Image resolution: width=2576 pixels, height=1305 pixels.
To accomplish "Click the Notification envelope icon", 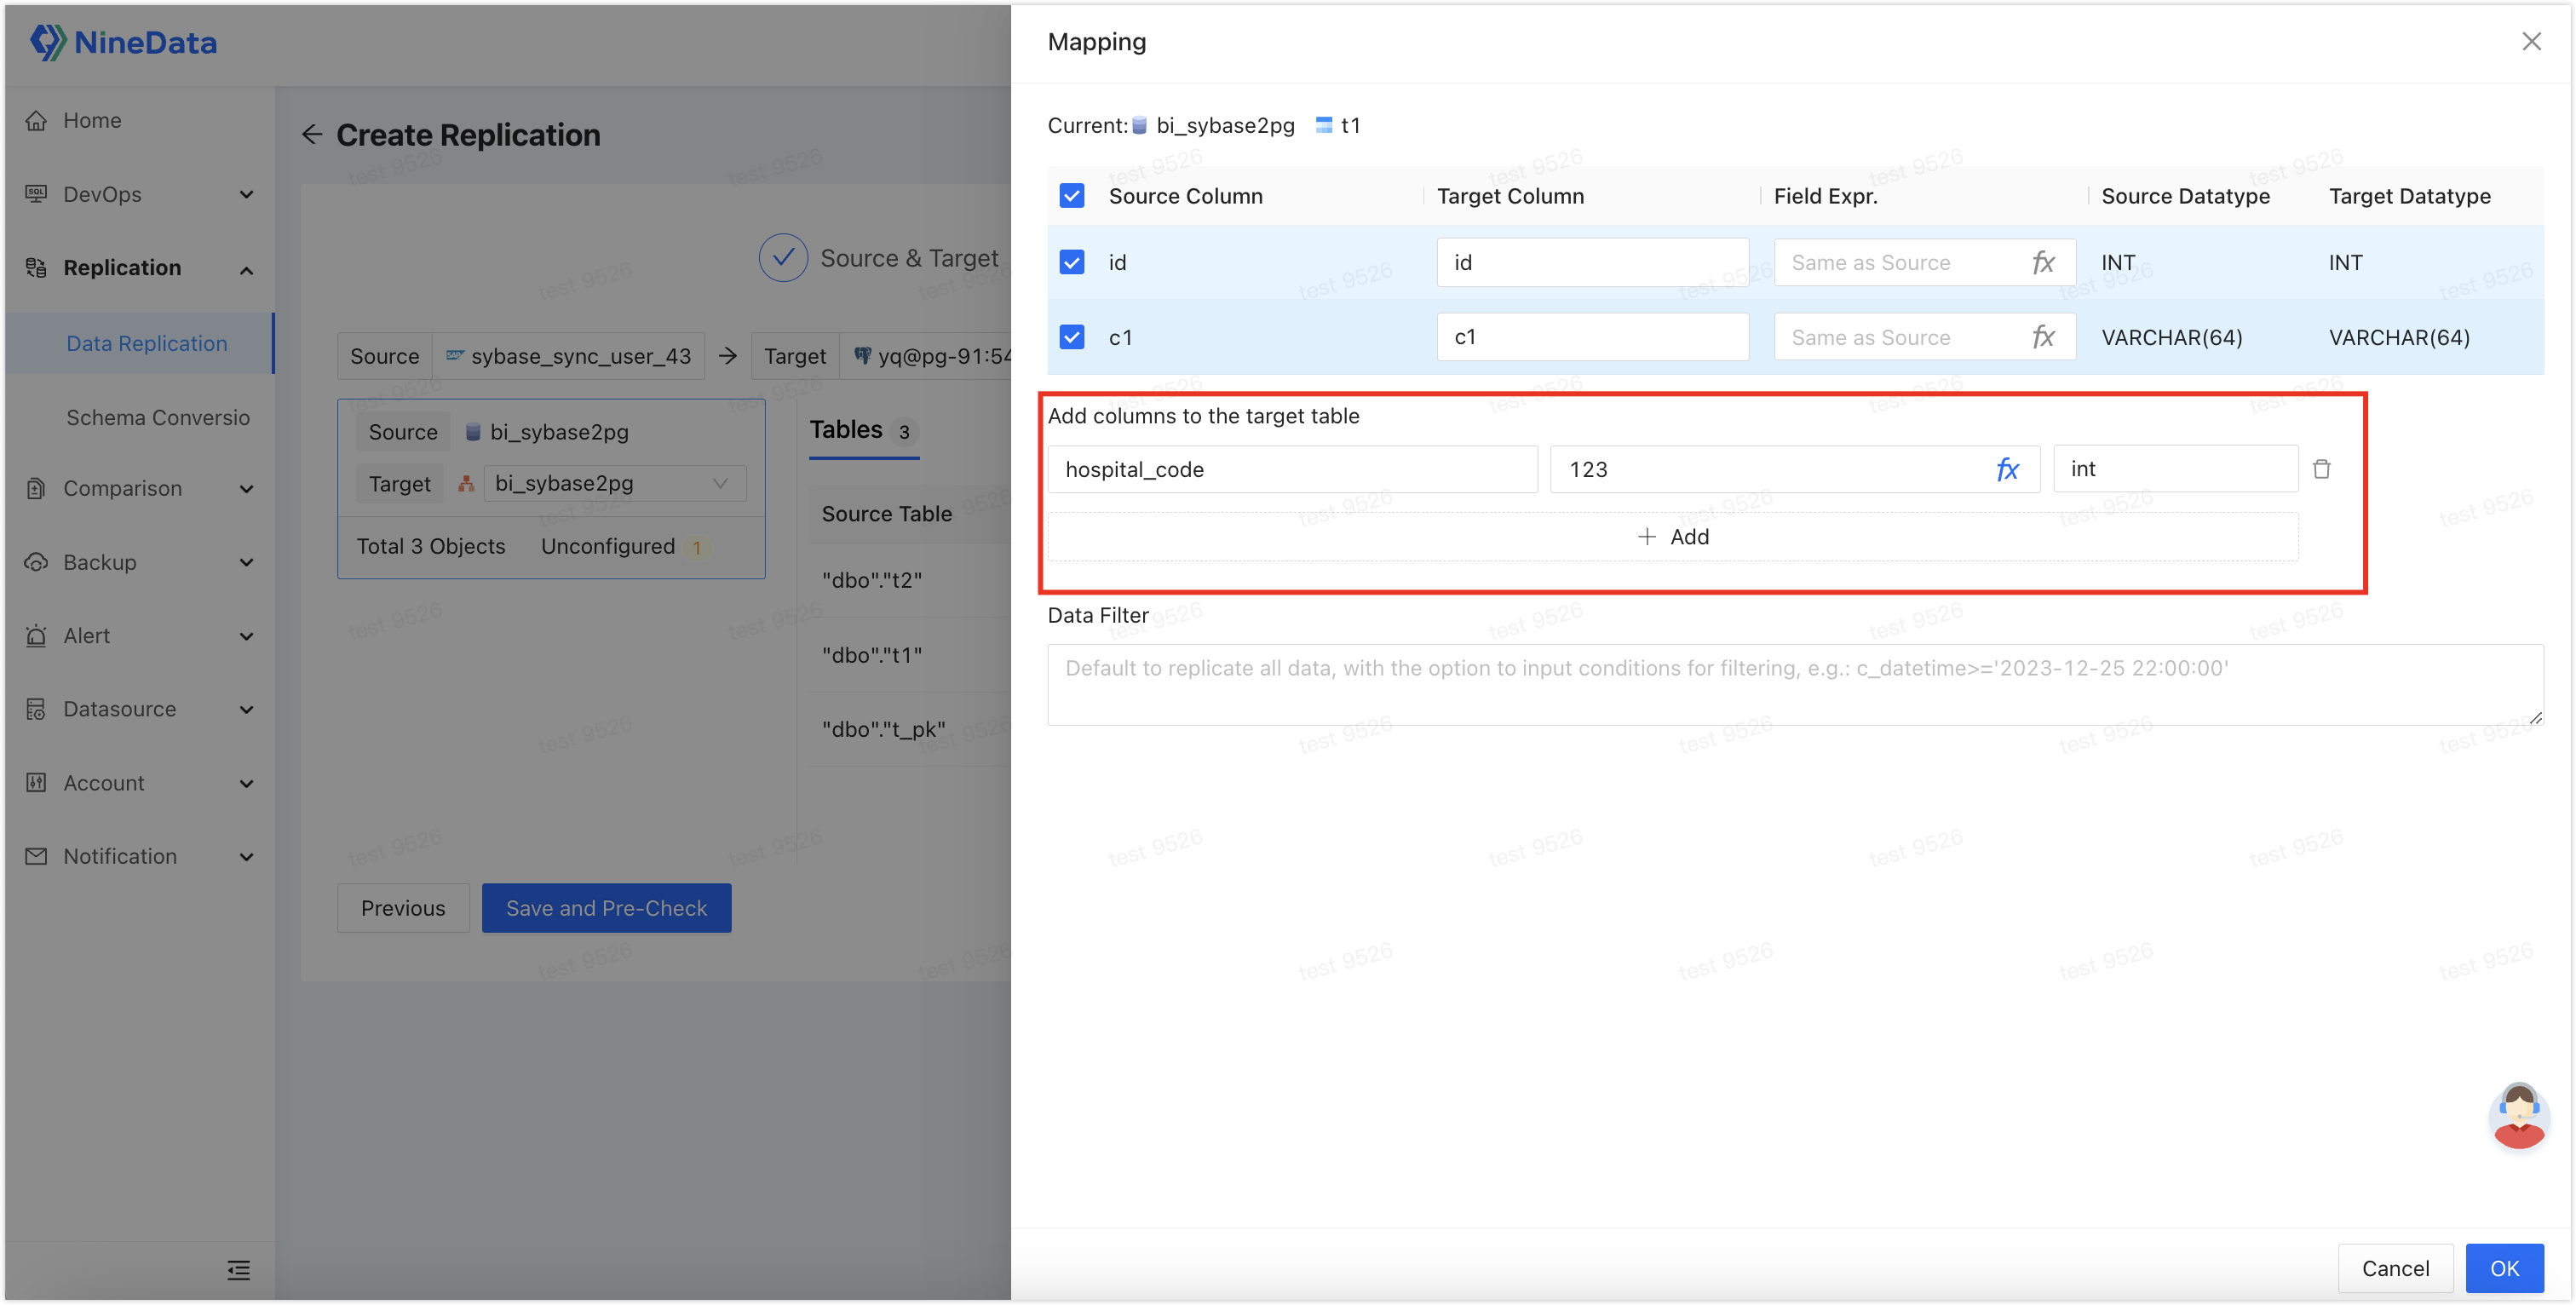I will tap(36, 856).
